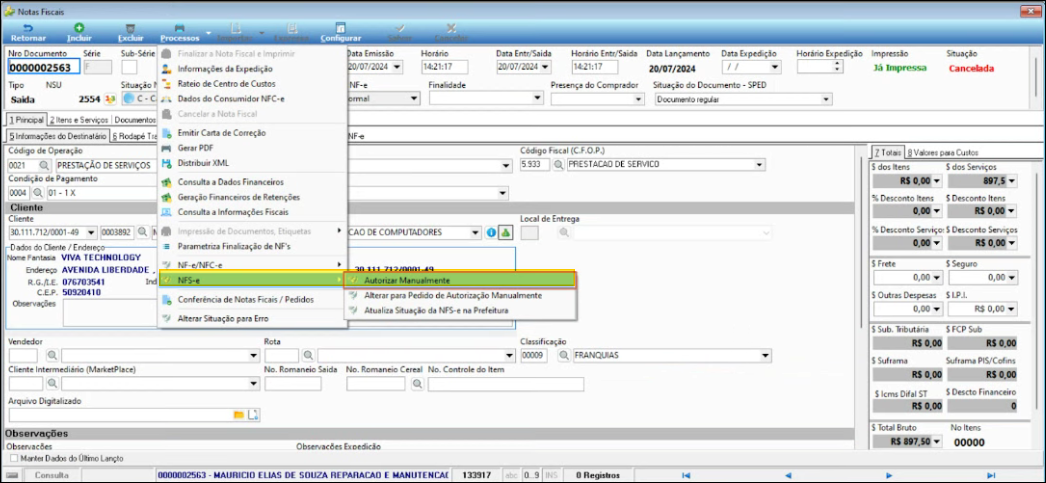Go to last record navigation arrow
The image size is (1046, 483).
(x=991, y=475)
